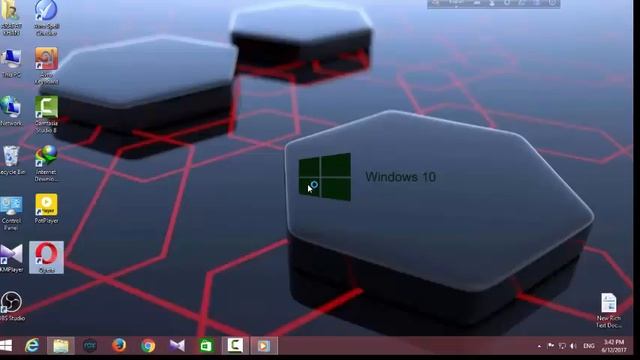The height and width of the screenshot is (360, 640).
Task: Select the OBS Studio desktop shortcut
Action: click(11, 306)
